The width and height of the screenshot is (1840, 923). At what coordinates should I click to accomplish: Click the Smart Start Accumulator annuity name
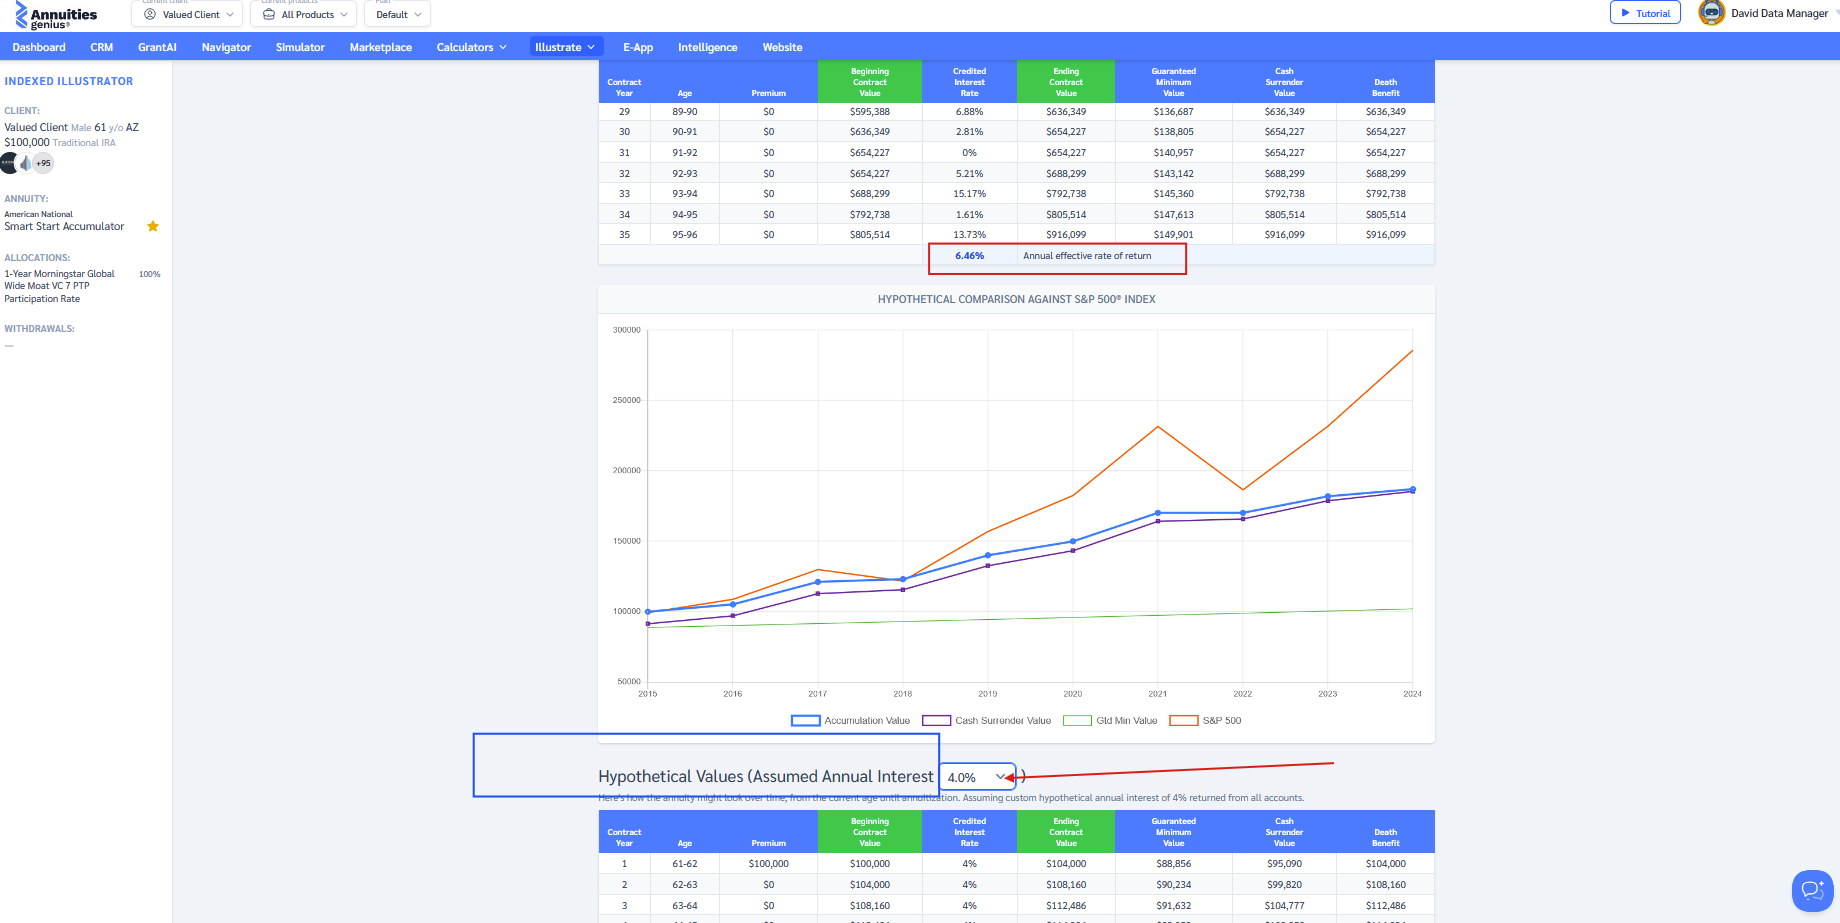pos(64,226)
